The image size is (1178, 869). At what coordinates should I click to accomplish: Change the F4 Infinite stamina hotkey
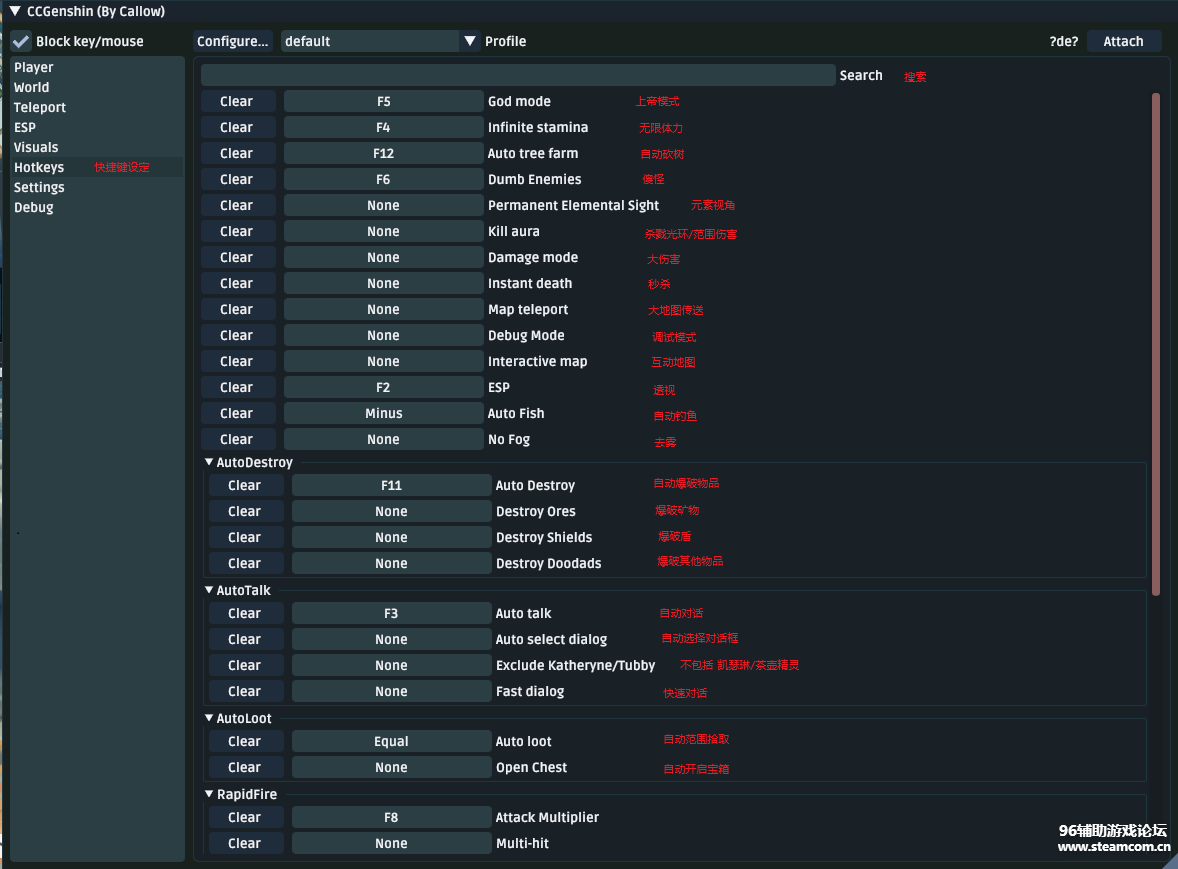coord(383,128)
